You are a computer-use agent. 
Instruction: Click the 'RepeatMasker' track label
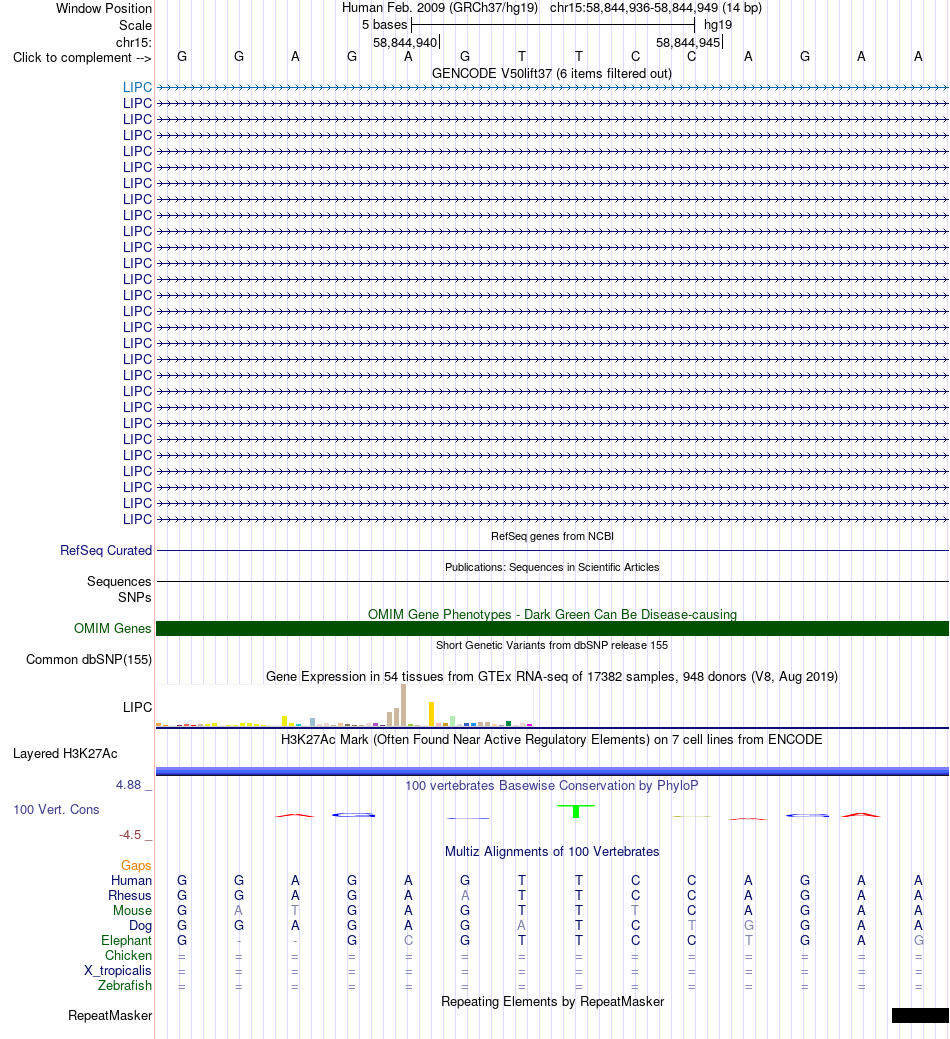(x=110, y=1016)
